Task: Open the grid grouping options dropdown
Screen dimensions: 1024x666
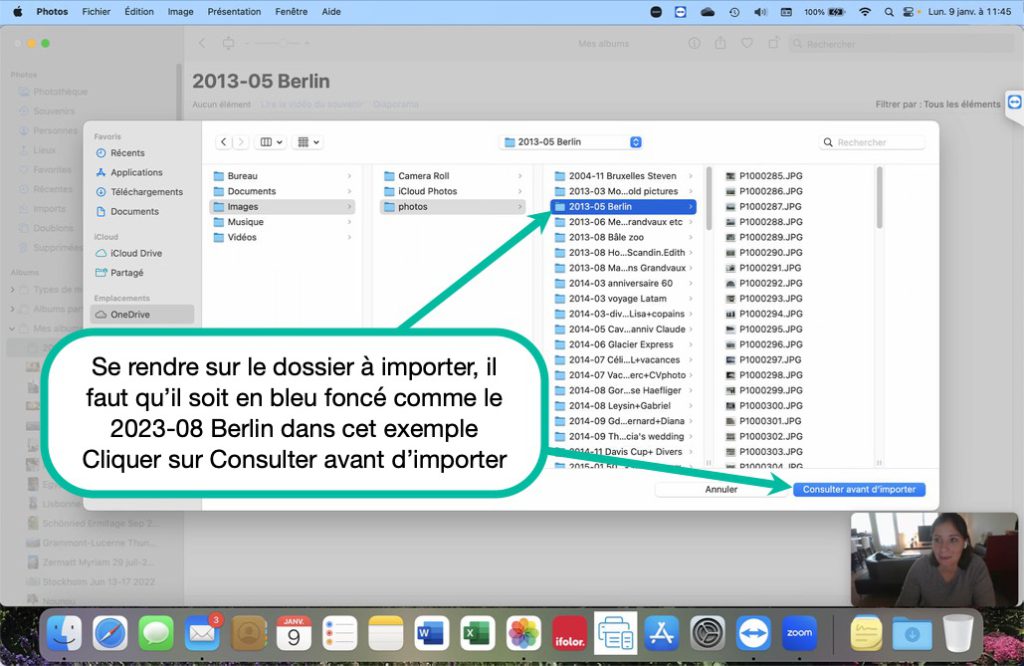Action: (x=309, y=143)
